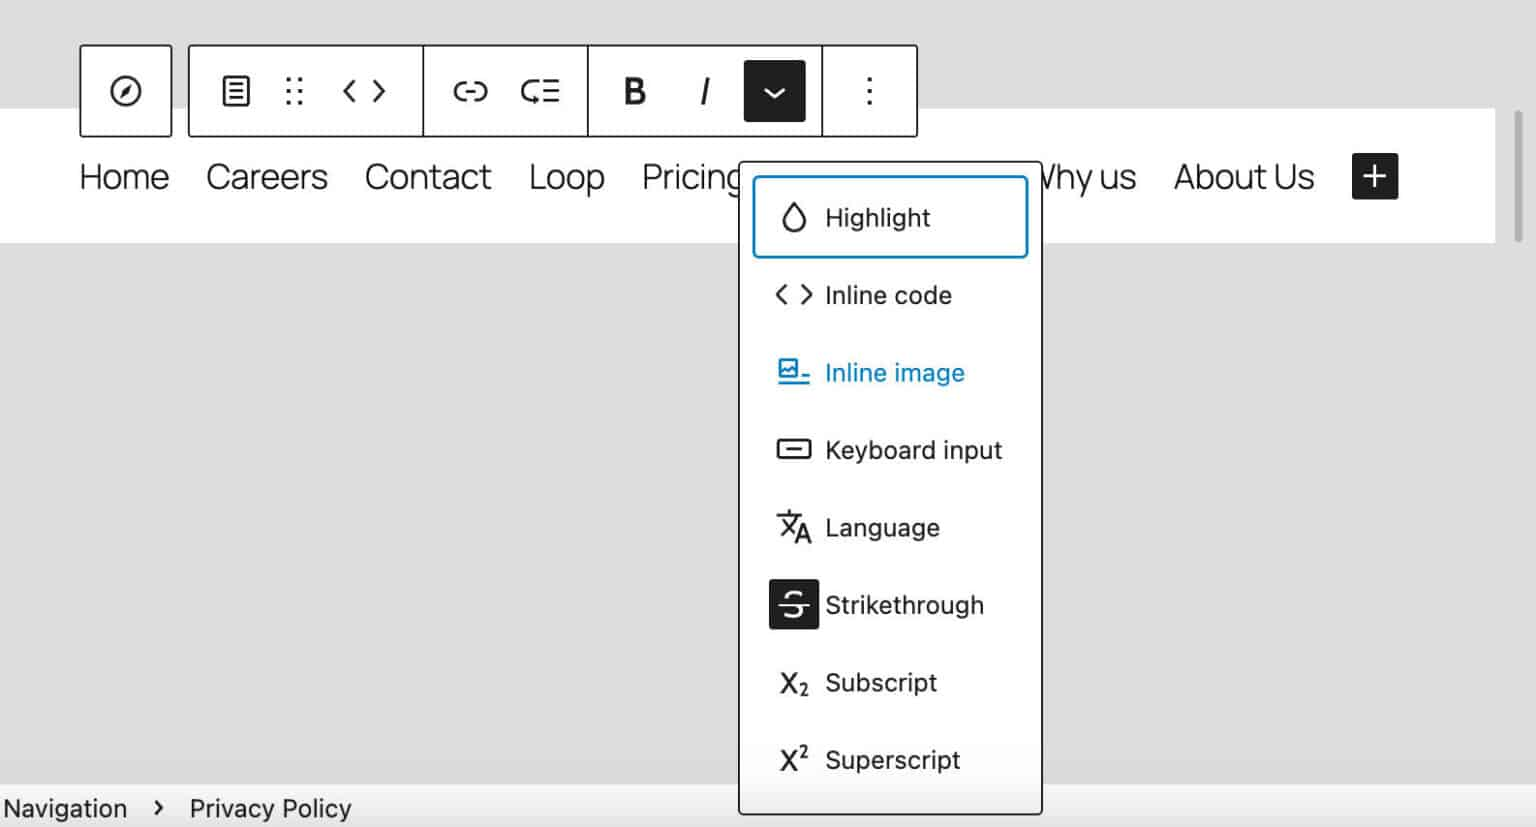1536x827 pixels.
Task: Open the link icon in the toolbar
Action: [469, 90]
